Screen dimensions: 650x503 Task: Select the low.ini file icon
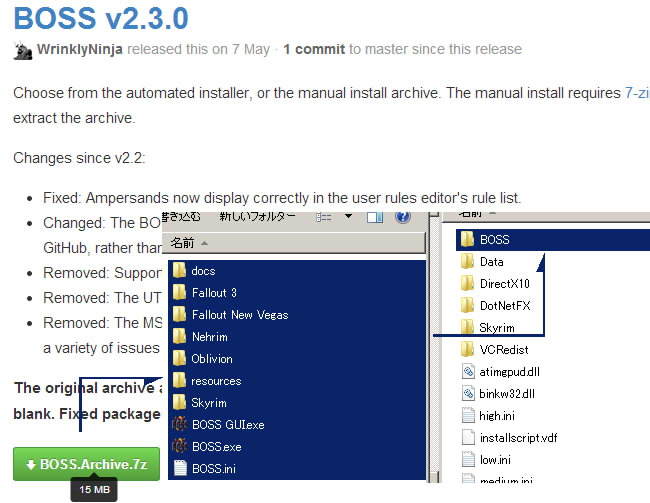pyautogui.click(x=468, y=459)
